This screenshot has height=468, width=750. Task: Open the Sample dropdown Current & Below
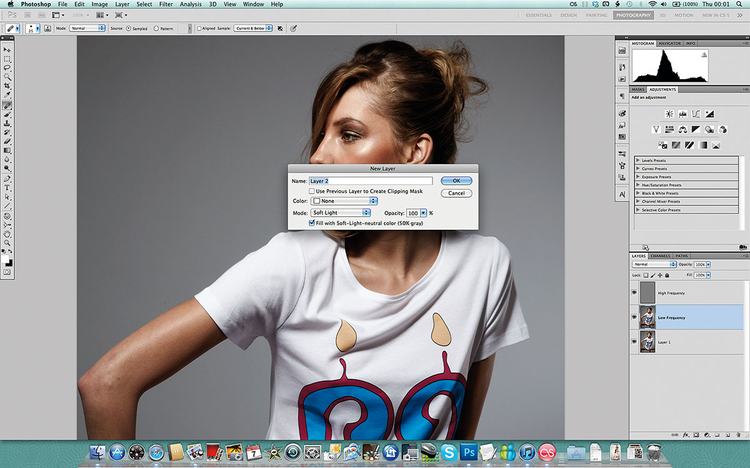253,28
